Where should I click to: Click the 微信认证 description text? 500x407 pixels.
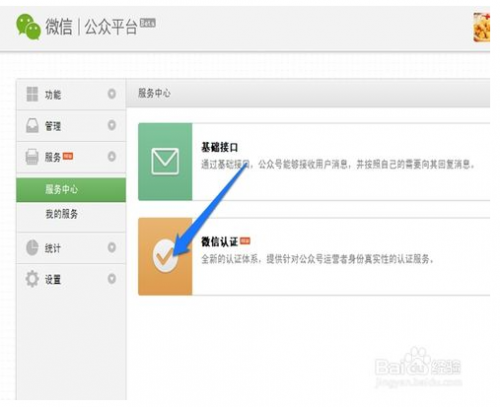317,259
